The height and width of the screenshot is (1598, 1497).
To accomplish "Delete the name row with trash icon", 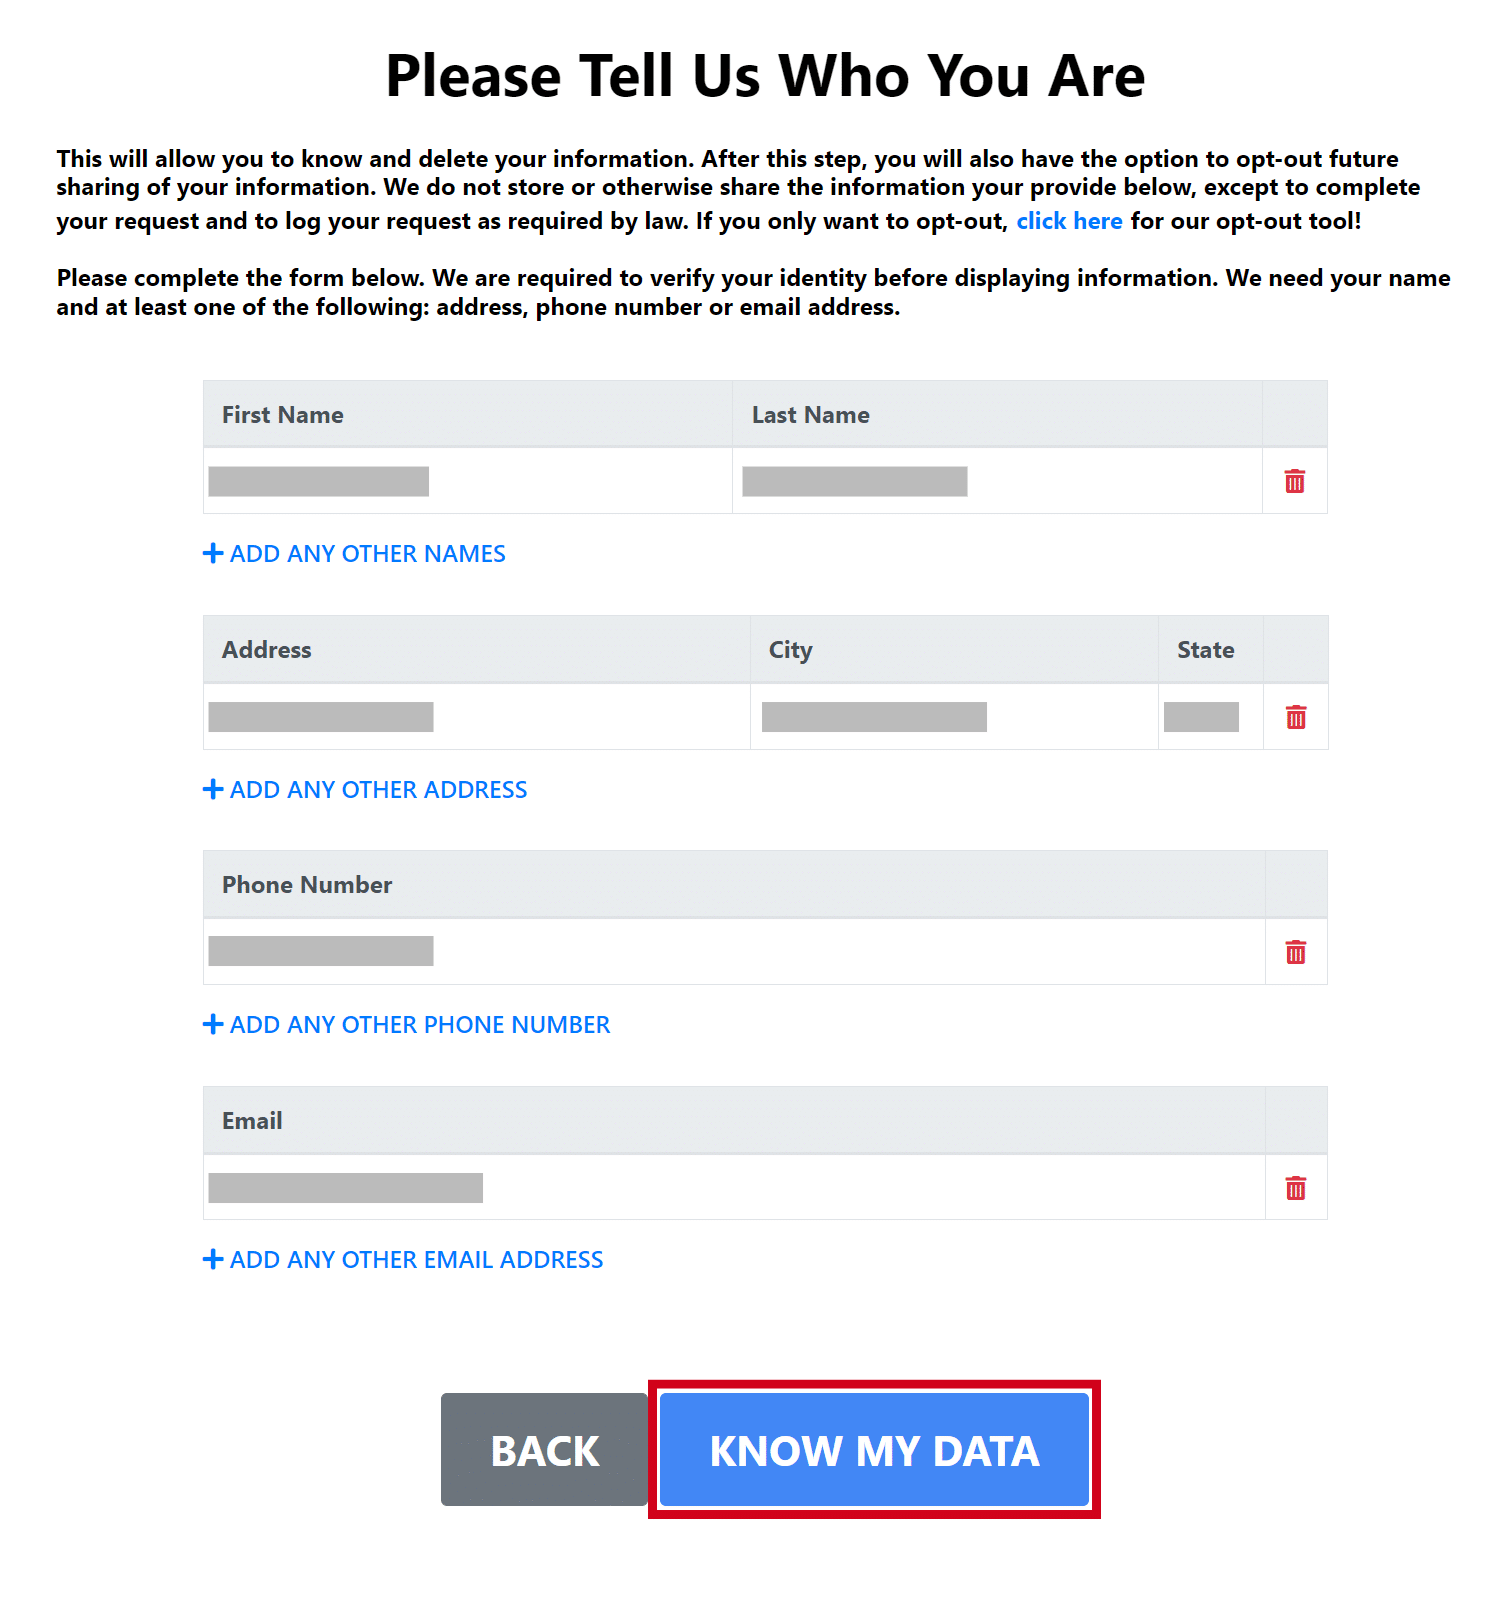I will 1294,481.
